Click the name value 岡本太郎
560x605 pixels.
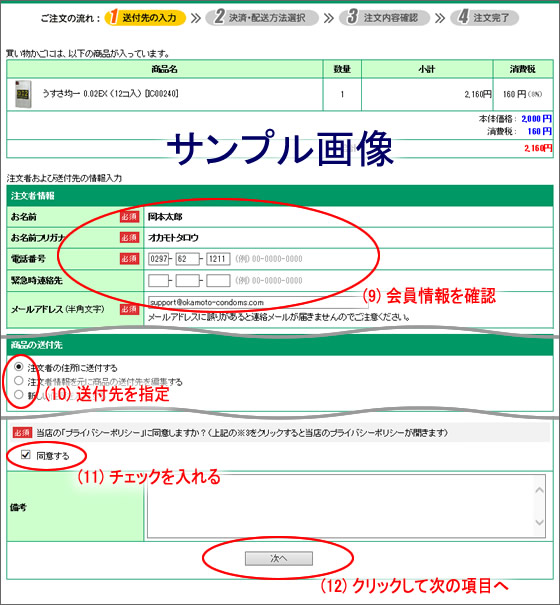tap(165, 216)
